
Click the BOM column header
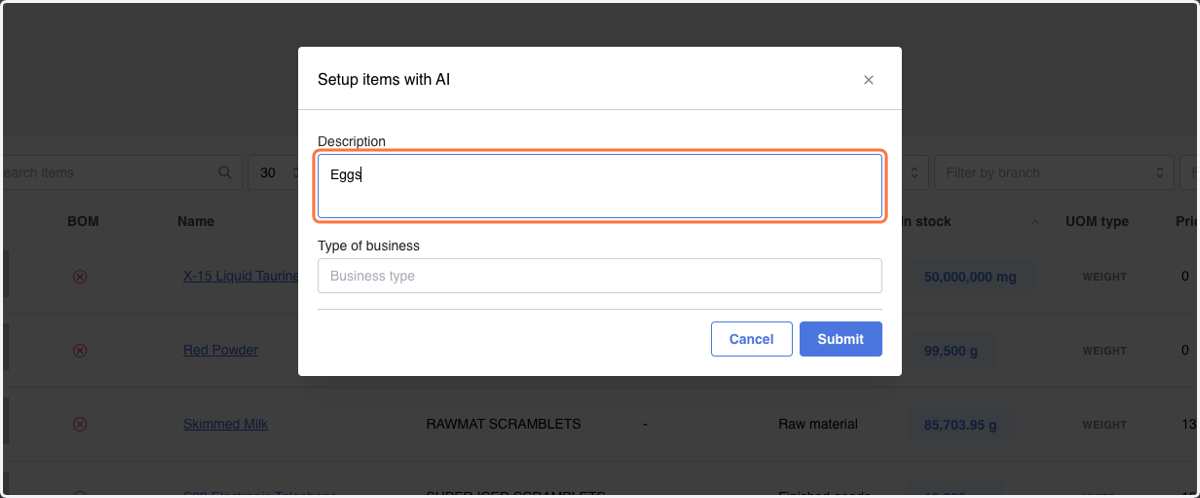83,221
